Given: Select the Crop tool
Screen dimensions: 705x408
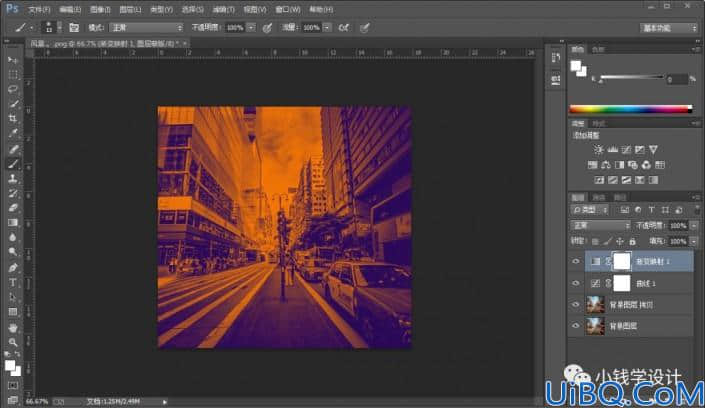Looking at the screenshot, I should (13, 119).
